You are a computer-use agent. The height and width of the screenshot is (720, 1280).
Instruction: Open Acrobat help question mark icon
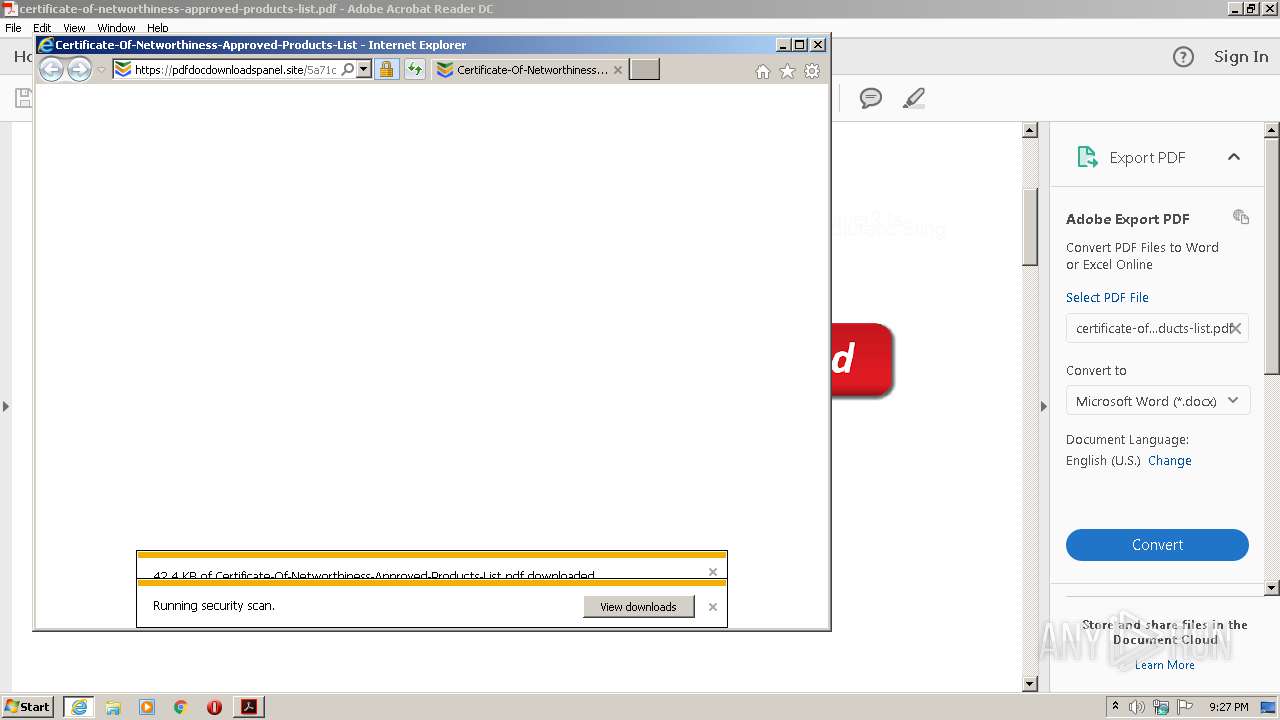[x=1183, y=57]
